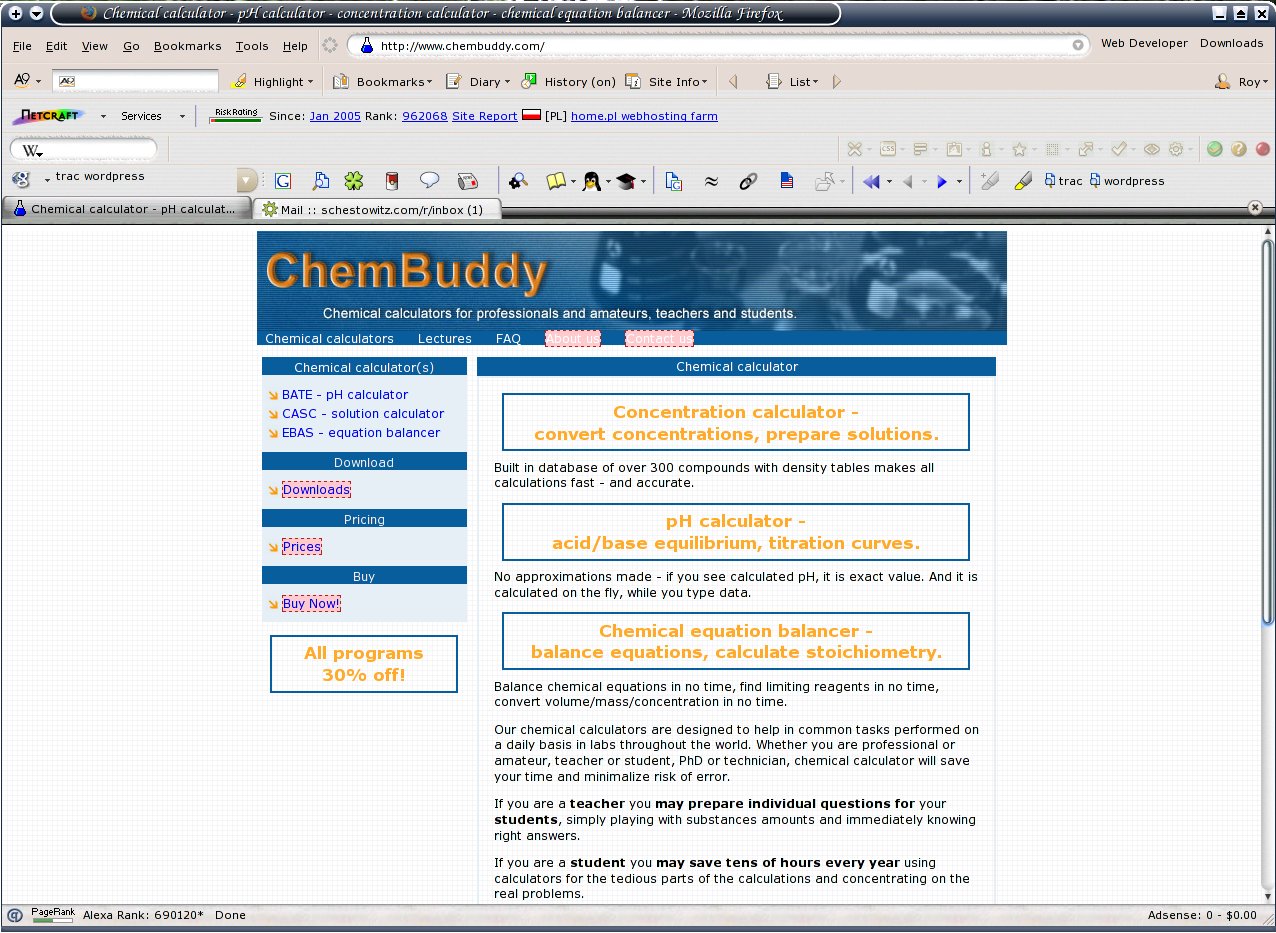
Task: Click the speech bubble groups icon
Action: tap(429, 180)
